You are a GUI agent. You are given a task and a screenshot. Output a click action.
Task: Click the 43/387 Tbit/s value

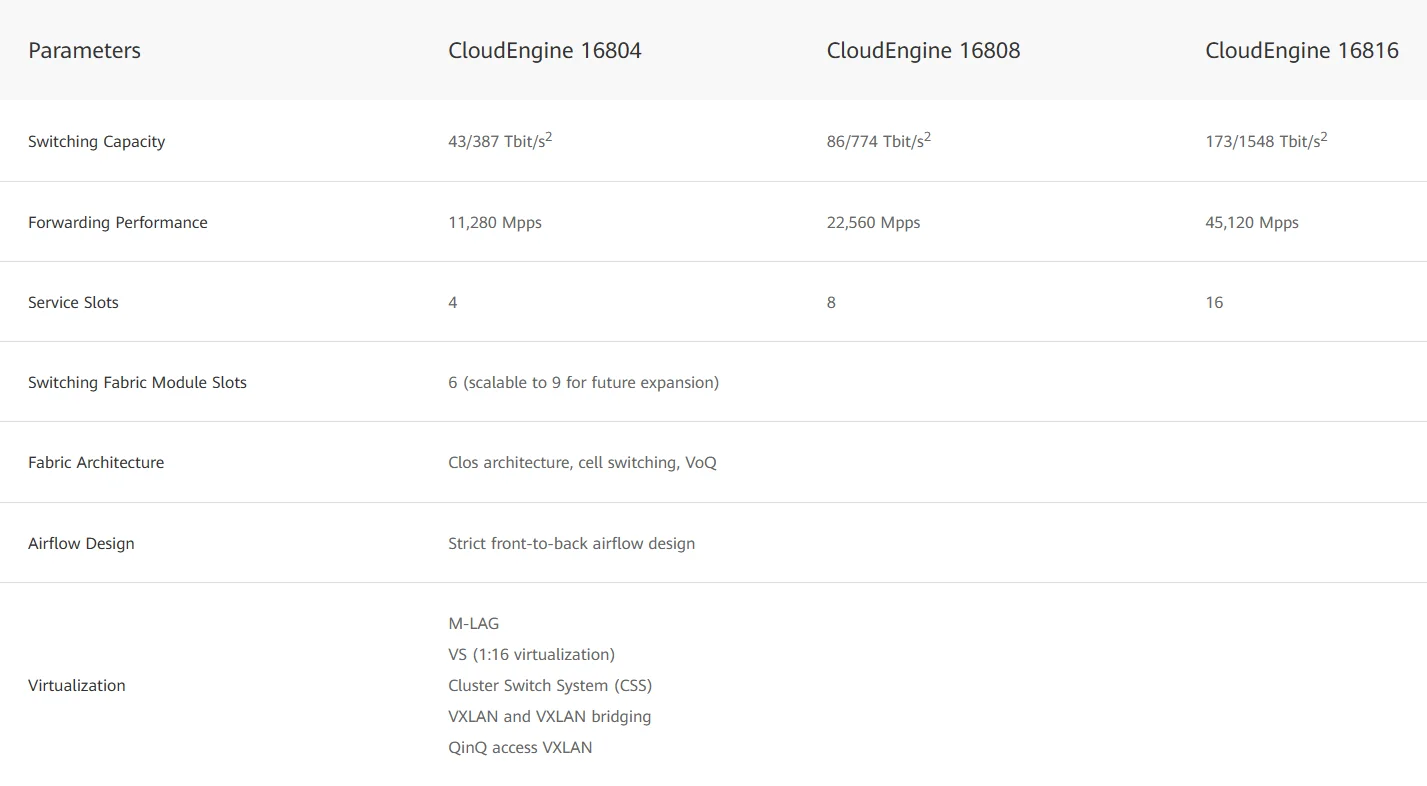(499, 141)
